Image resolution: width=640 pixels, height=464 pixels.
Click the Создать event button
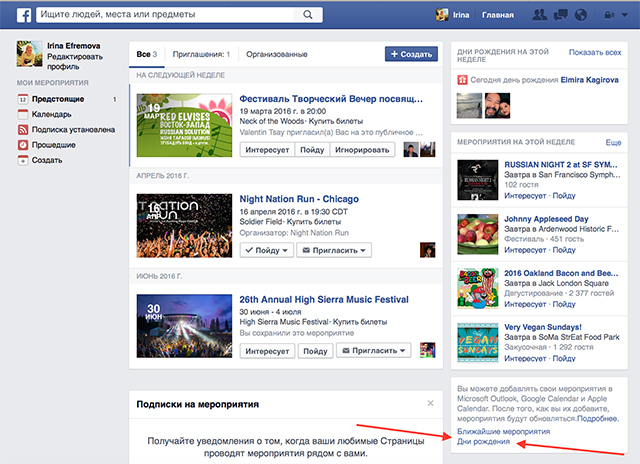(411, 54)
